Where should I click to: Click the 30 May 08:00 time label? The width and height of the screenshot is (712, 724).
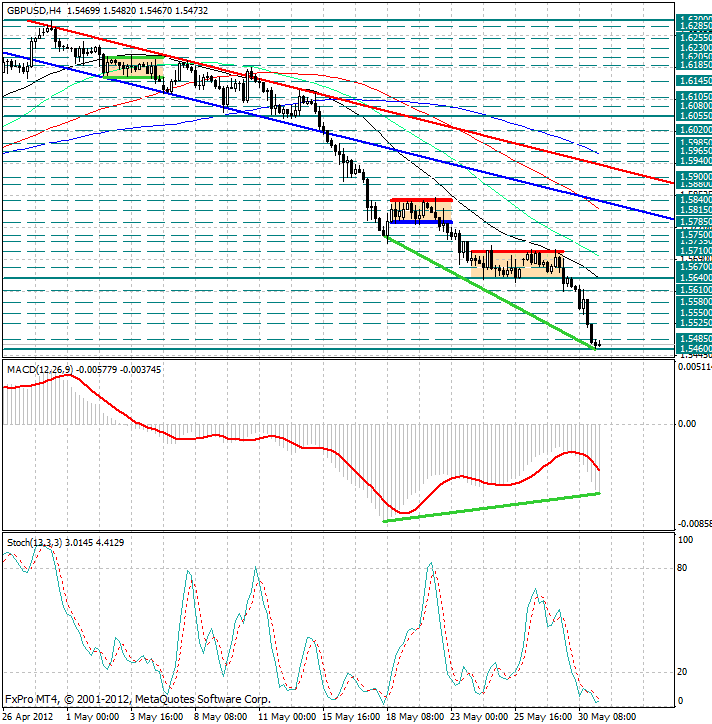(608, 717)
